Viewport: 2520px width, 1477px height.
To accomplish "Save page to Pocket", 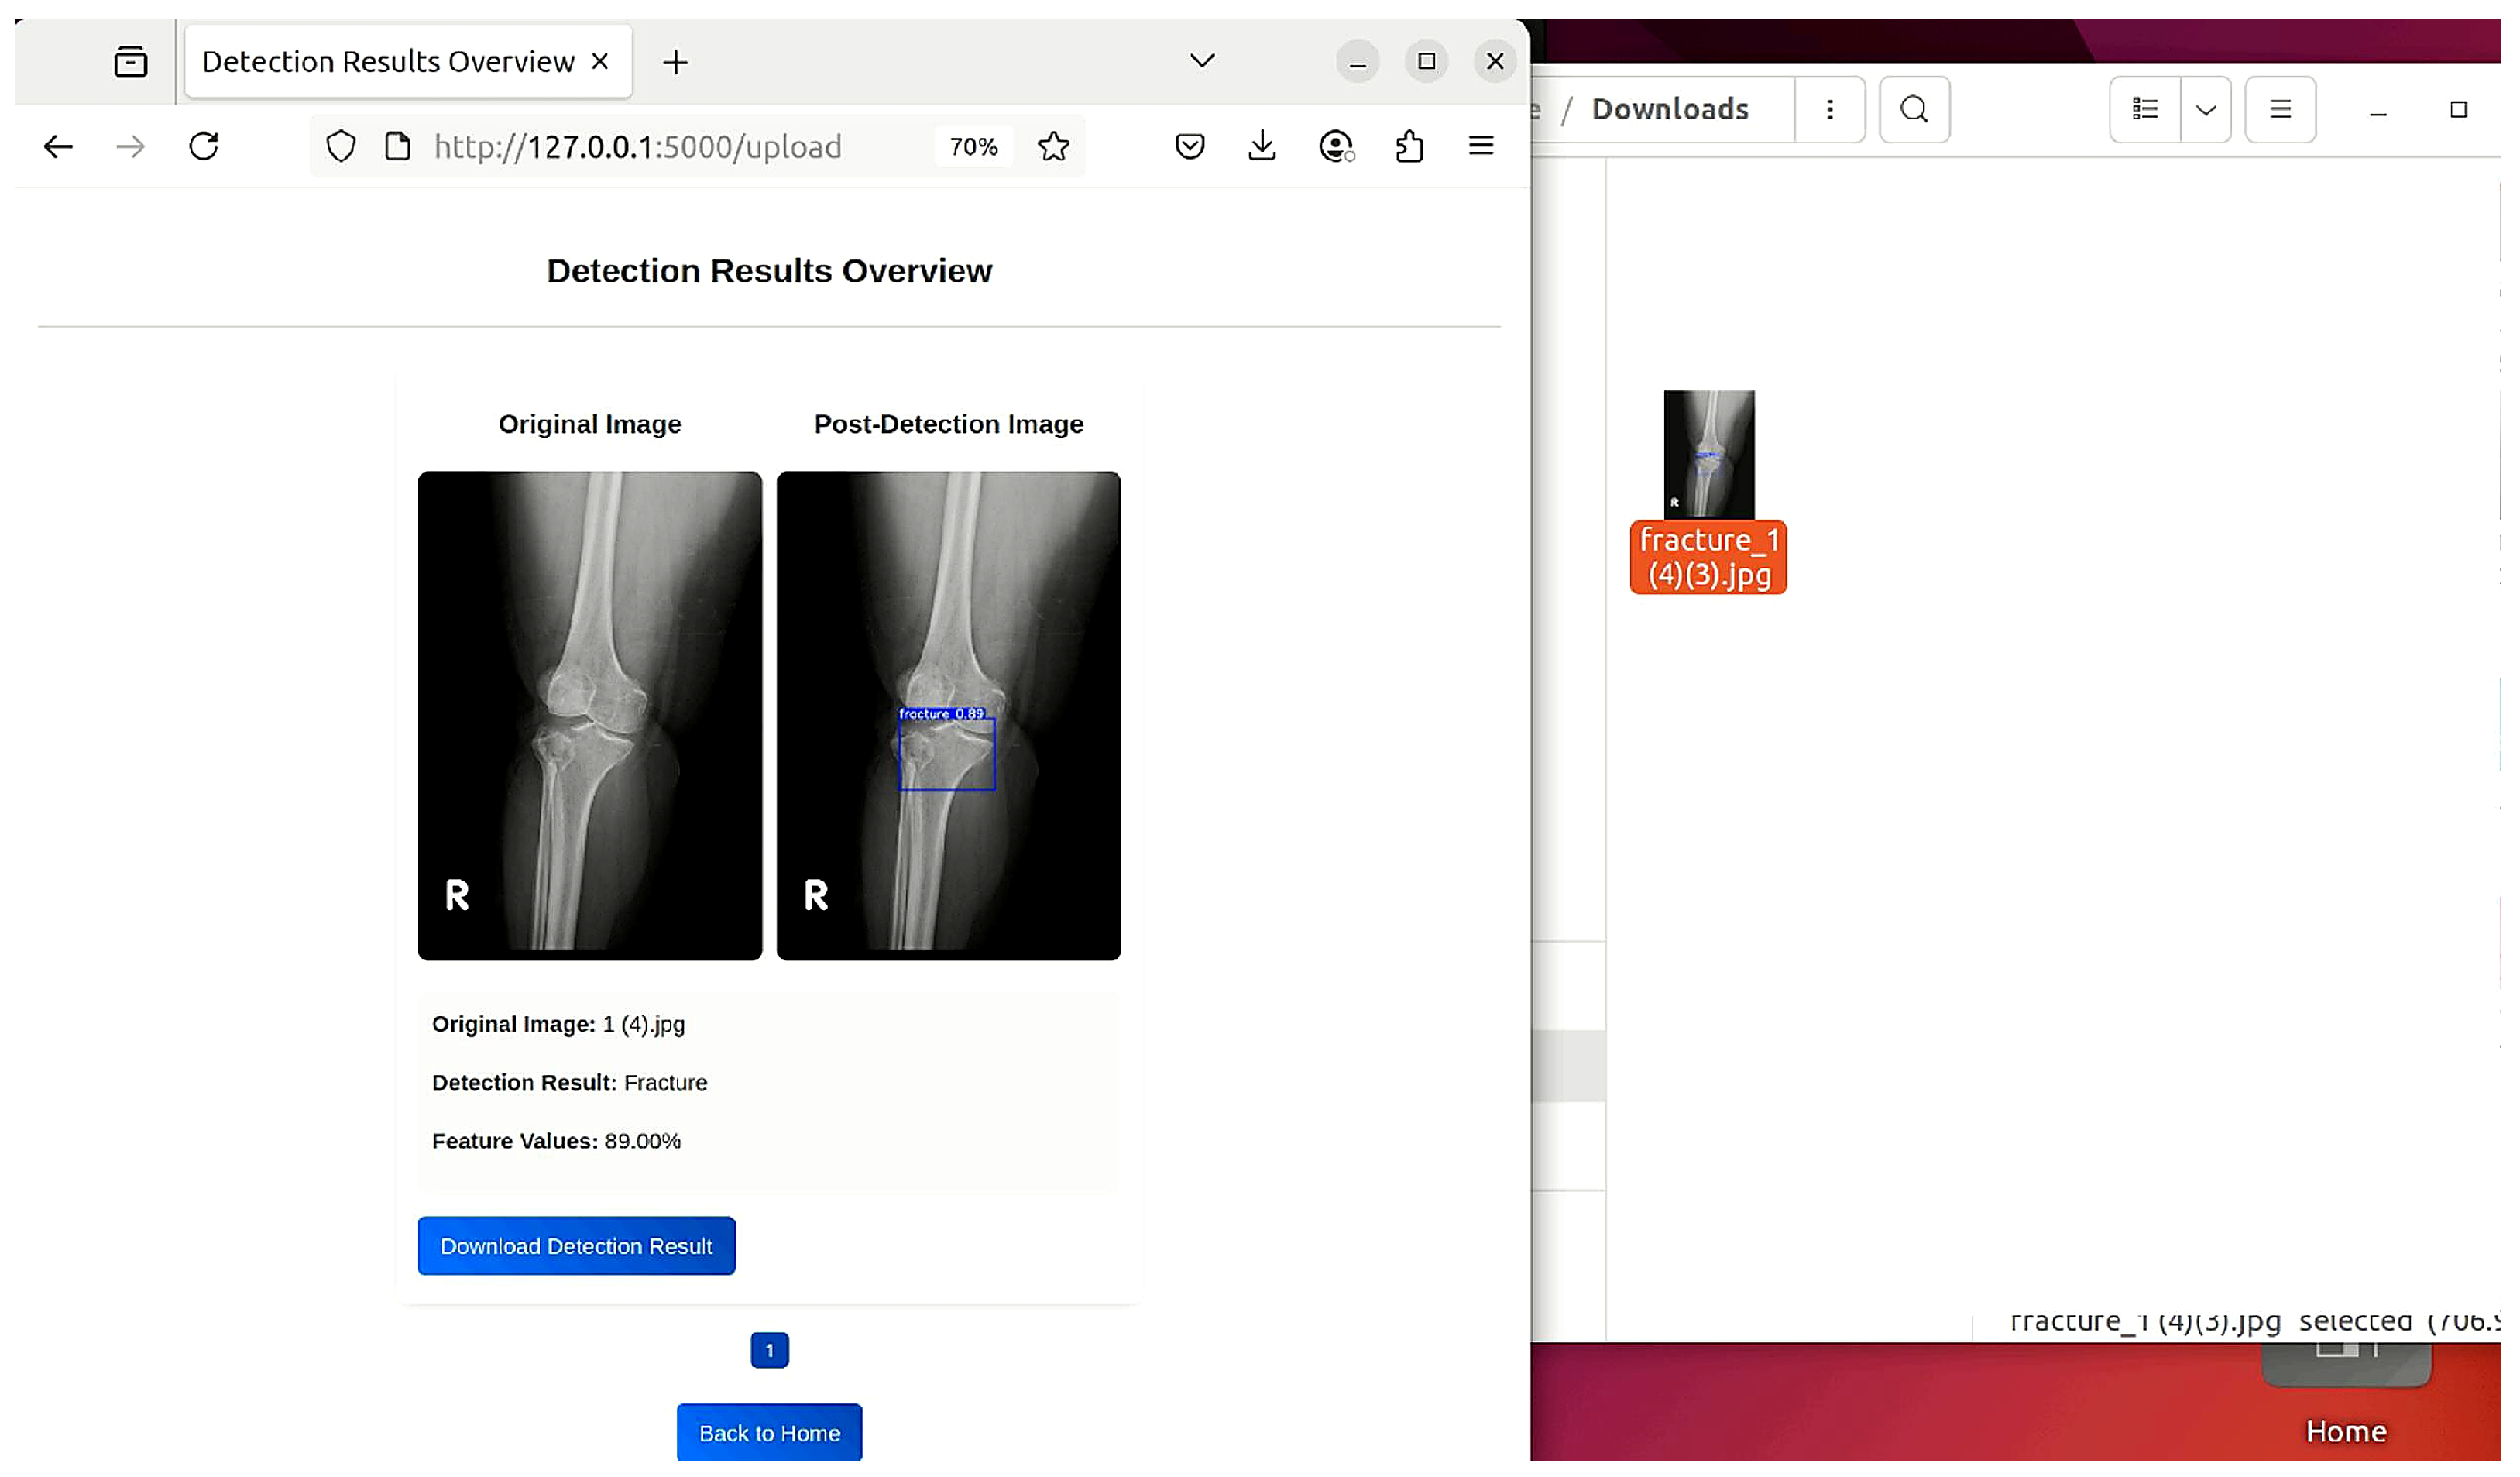I will tap(1190, 147).
